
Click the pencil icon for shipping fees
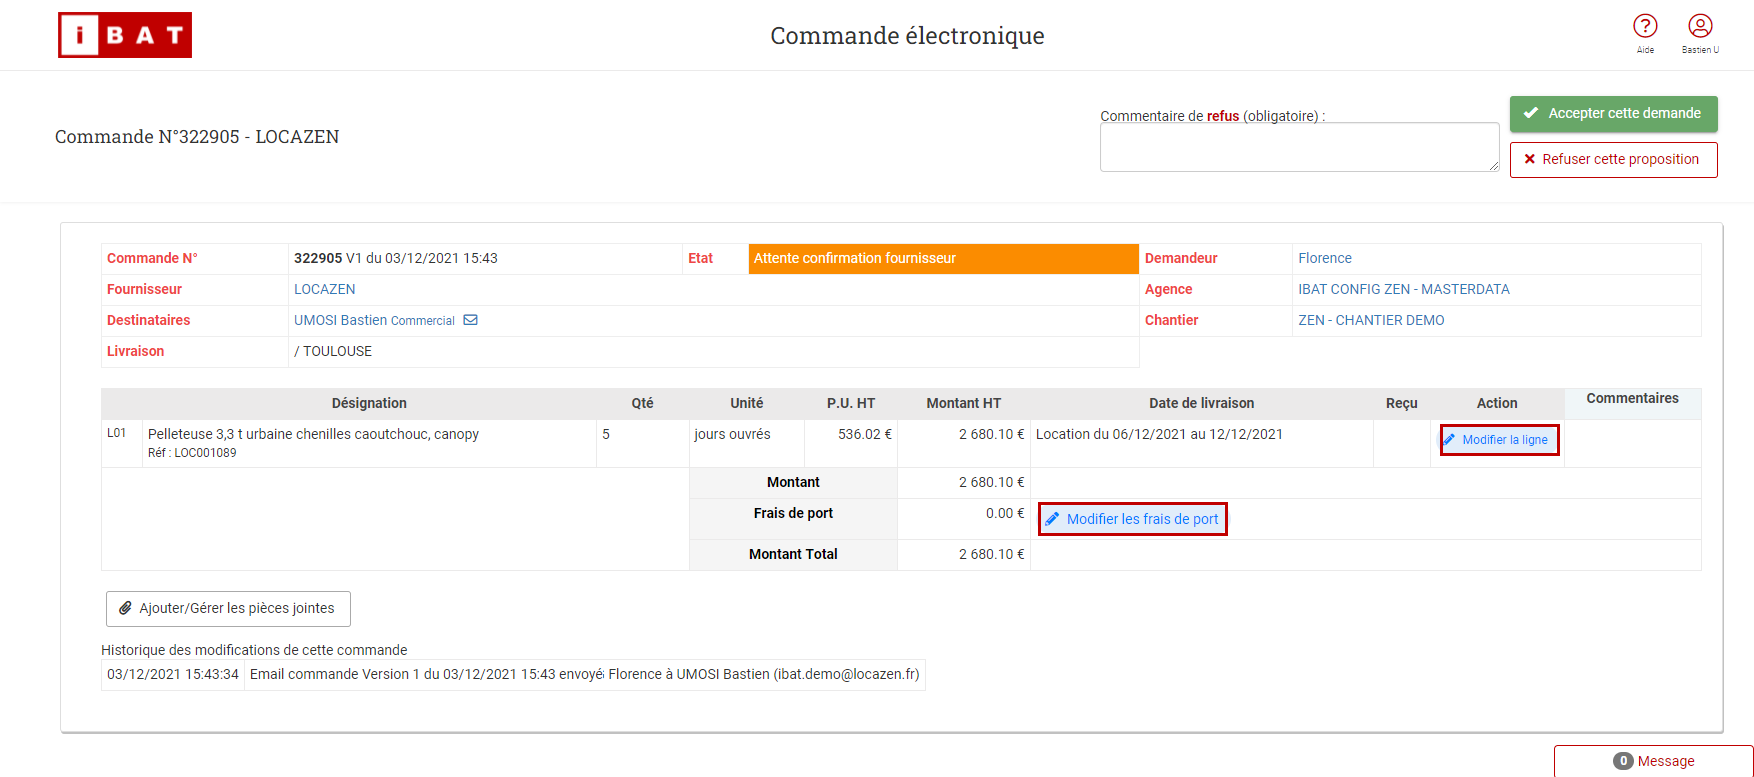point(1052,519)
